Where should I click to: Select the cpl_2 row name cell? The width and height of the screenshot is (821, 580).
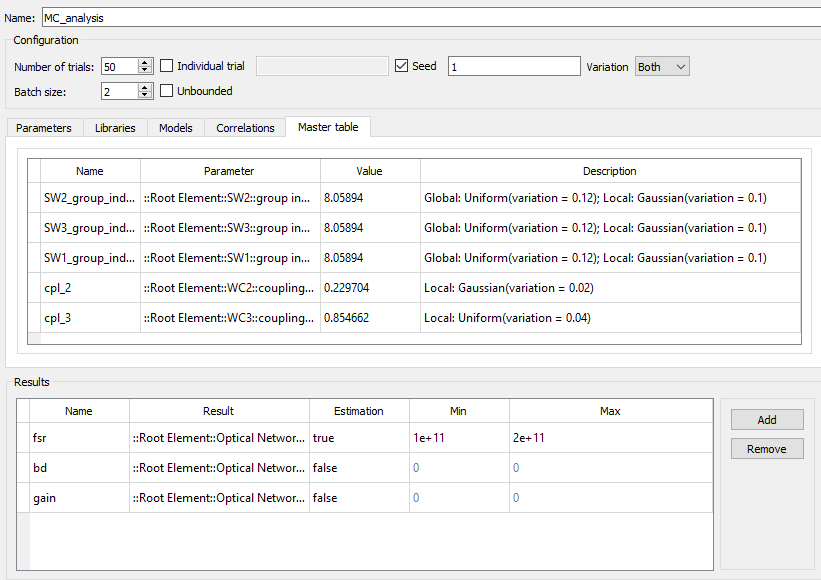click(x=90, y=288)
